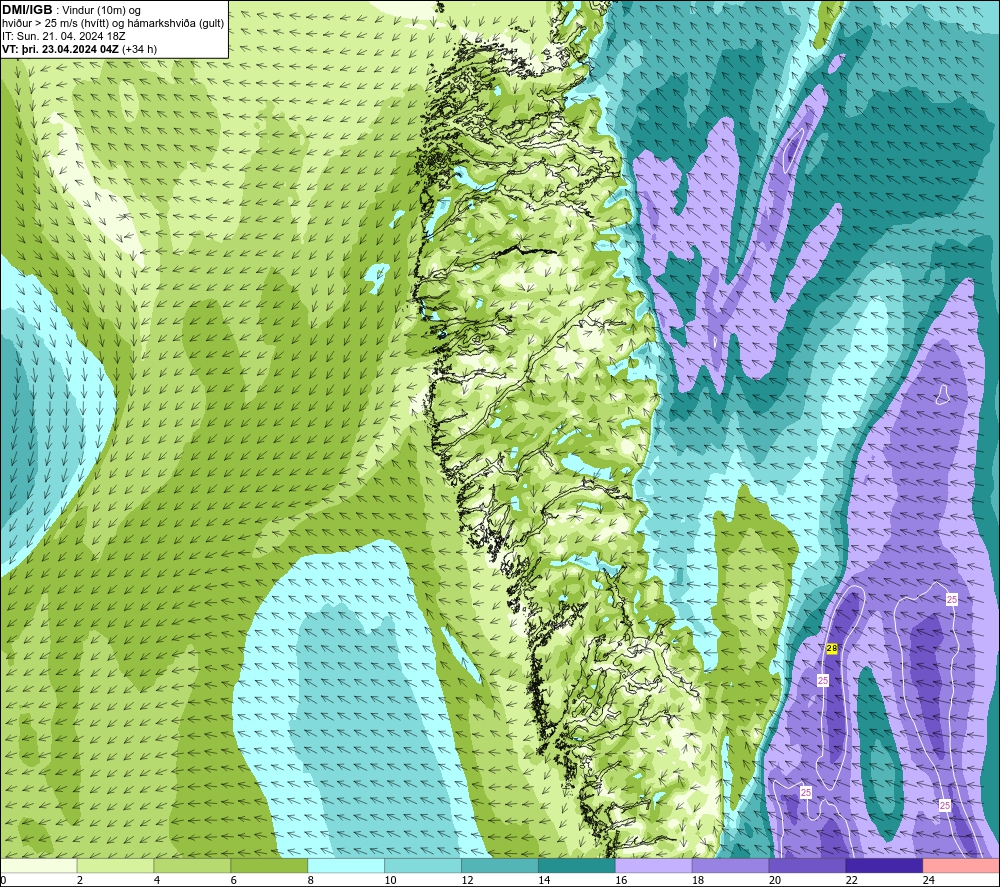Viewport: 1000px width, 887px height.
Task: Click the '(+34 h)' forecast offset text
Action: (x=139, y=48)
